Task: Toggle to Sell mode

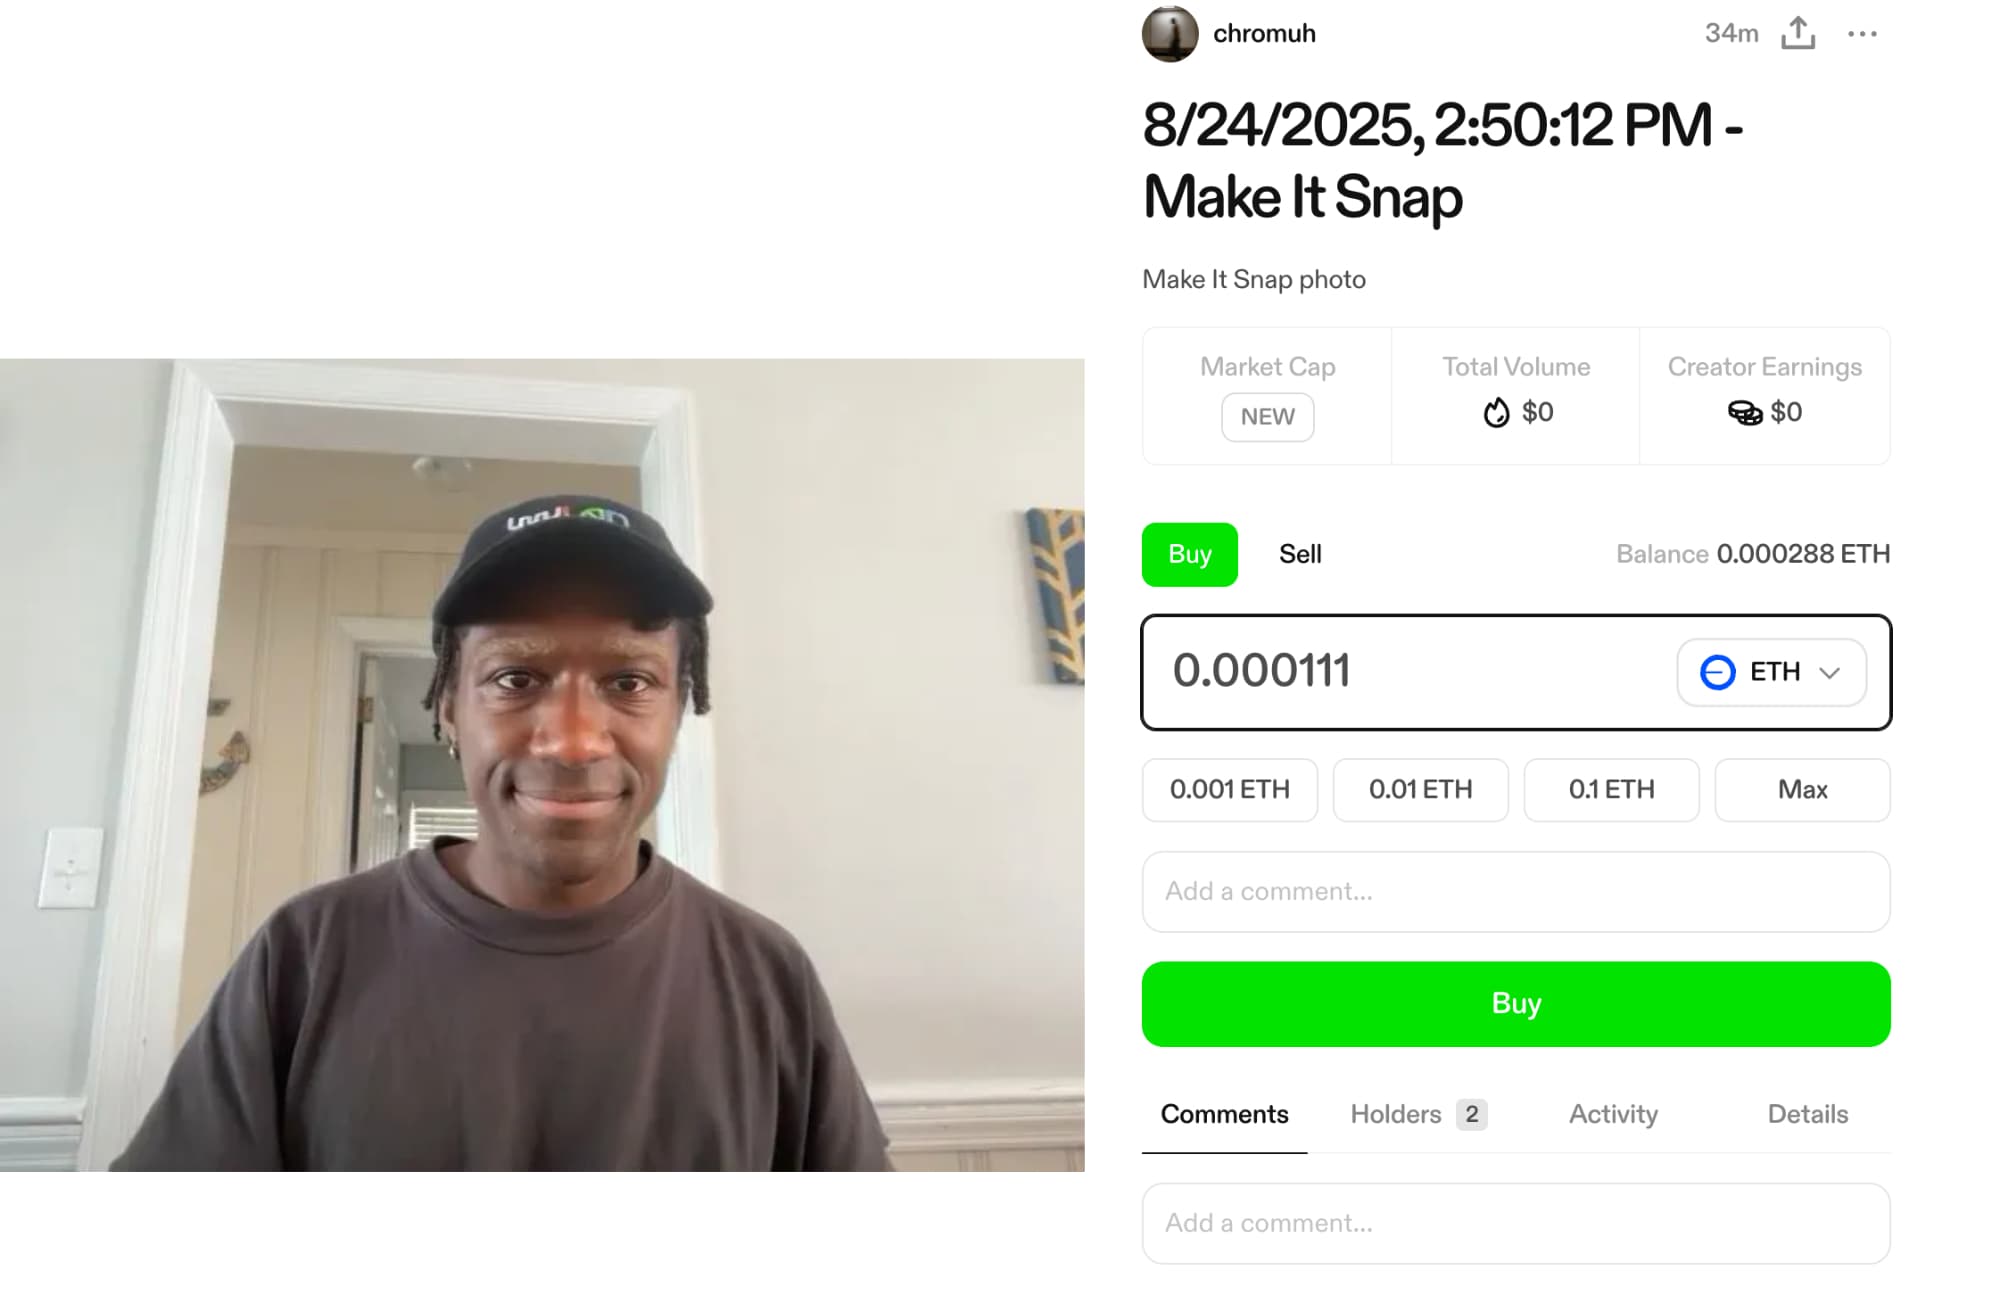Action: [1300, 554]
